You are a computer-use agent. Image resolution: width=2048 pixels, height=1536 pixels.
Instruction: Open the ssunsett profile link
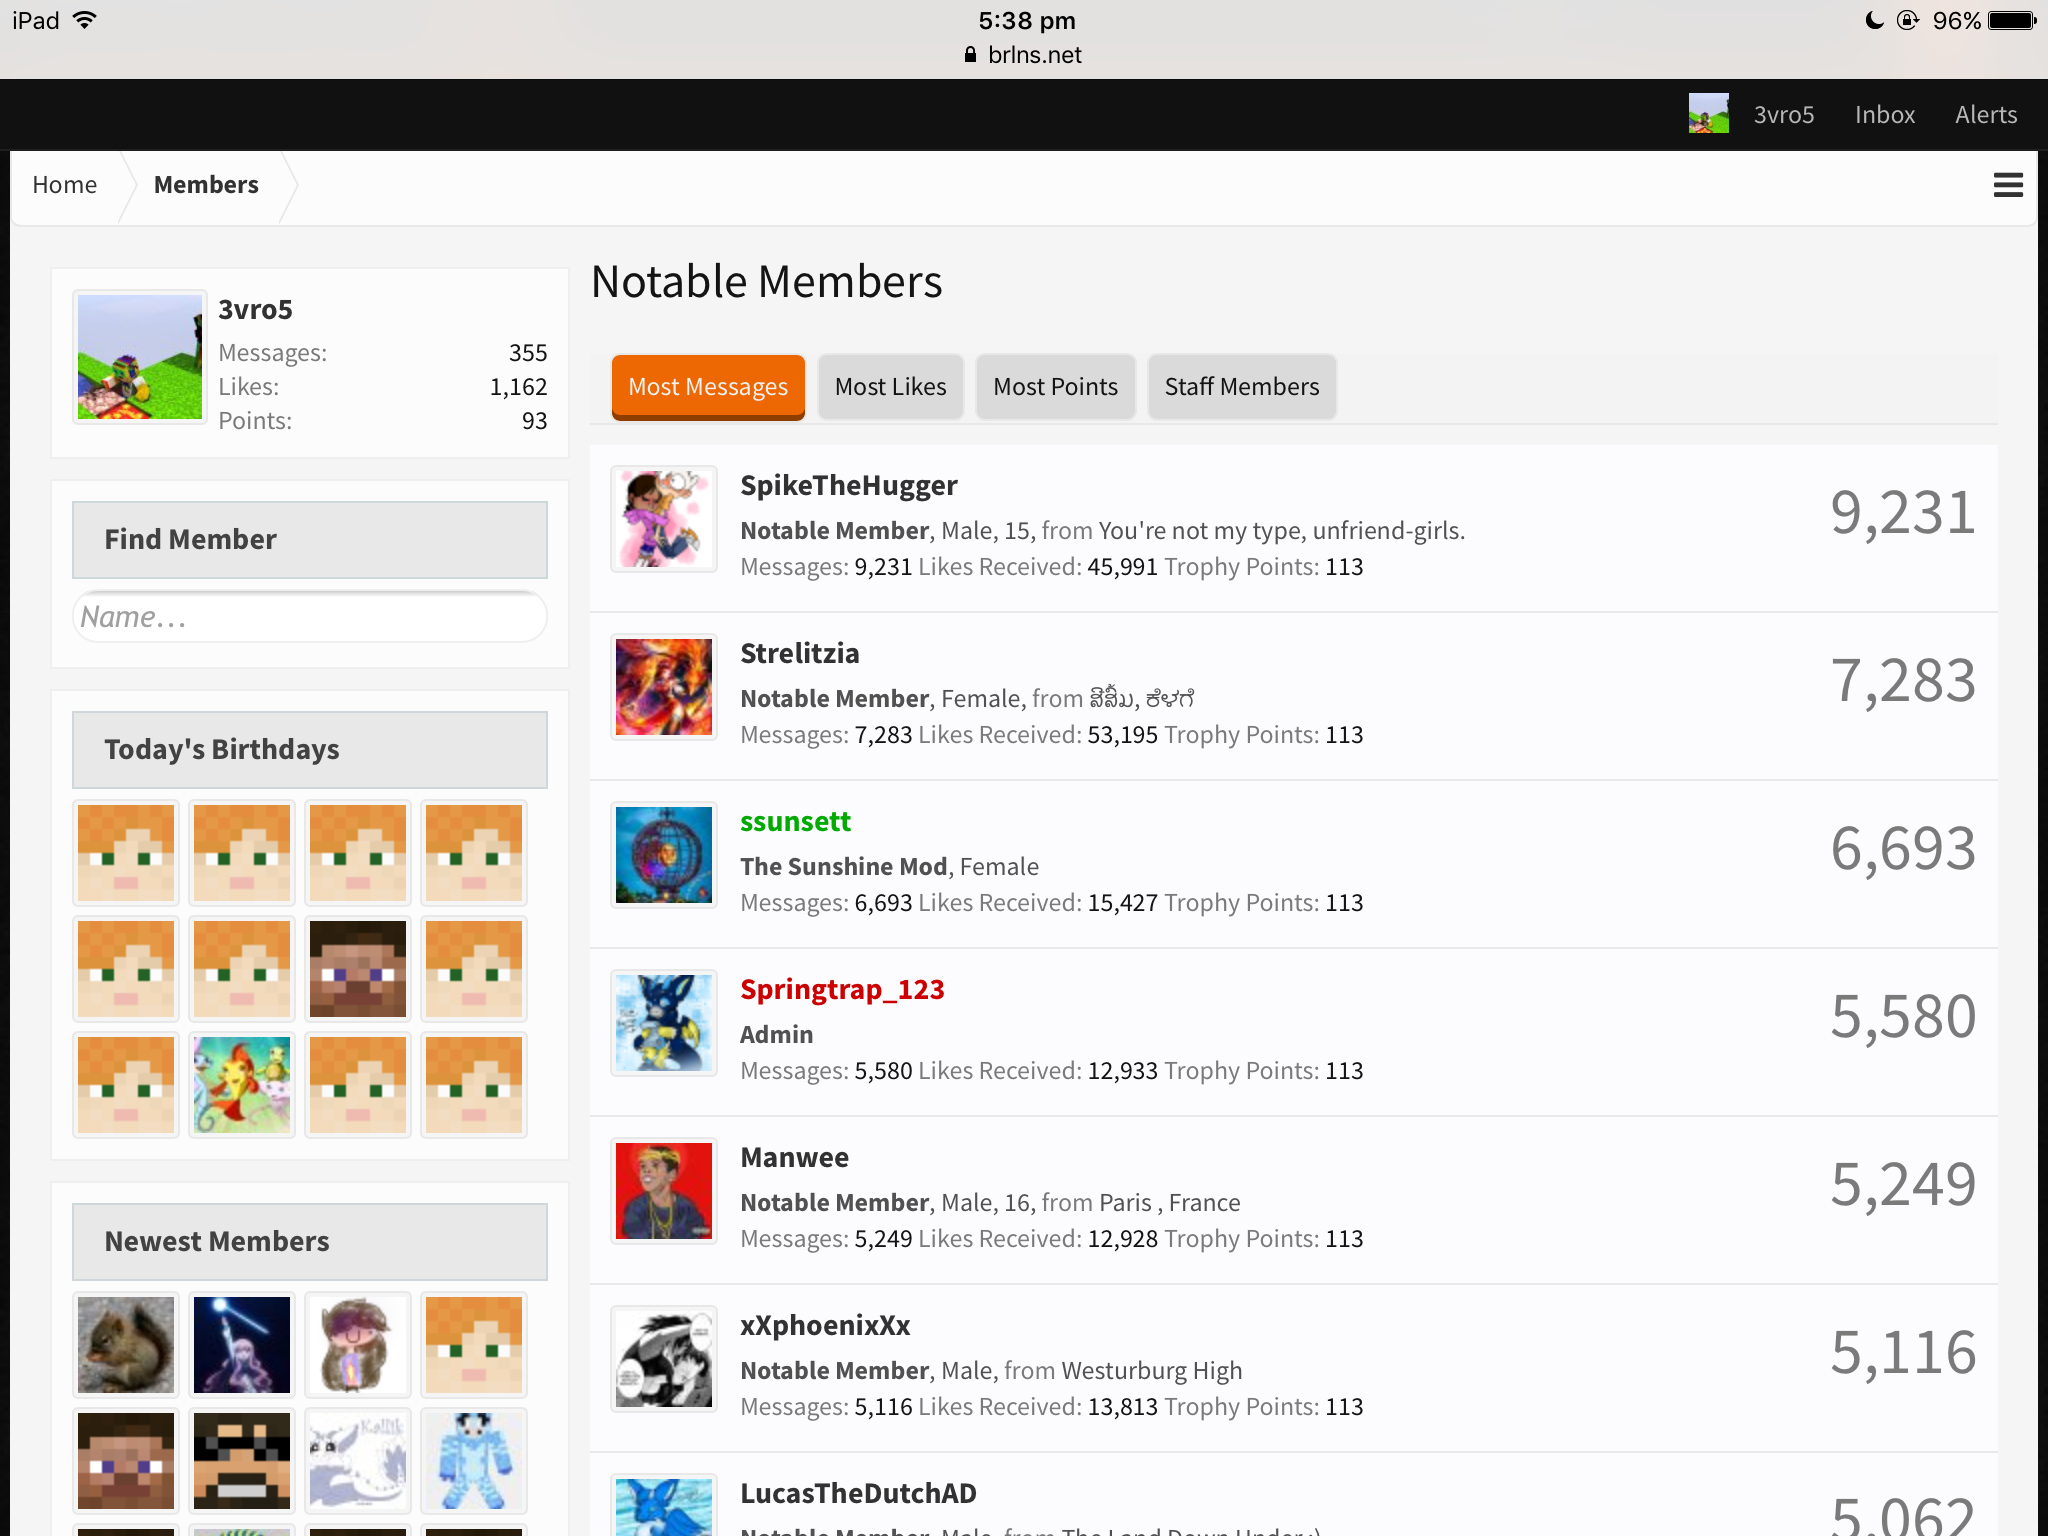coord(795,821)
